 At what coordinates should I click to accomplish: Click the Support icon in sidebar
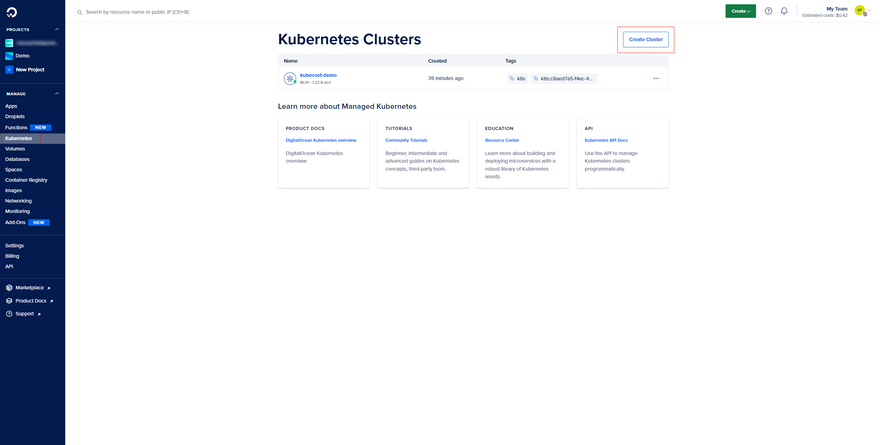[x=9, y=314]
